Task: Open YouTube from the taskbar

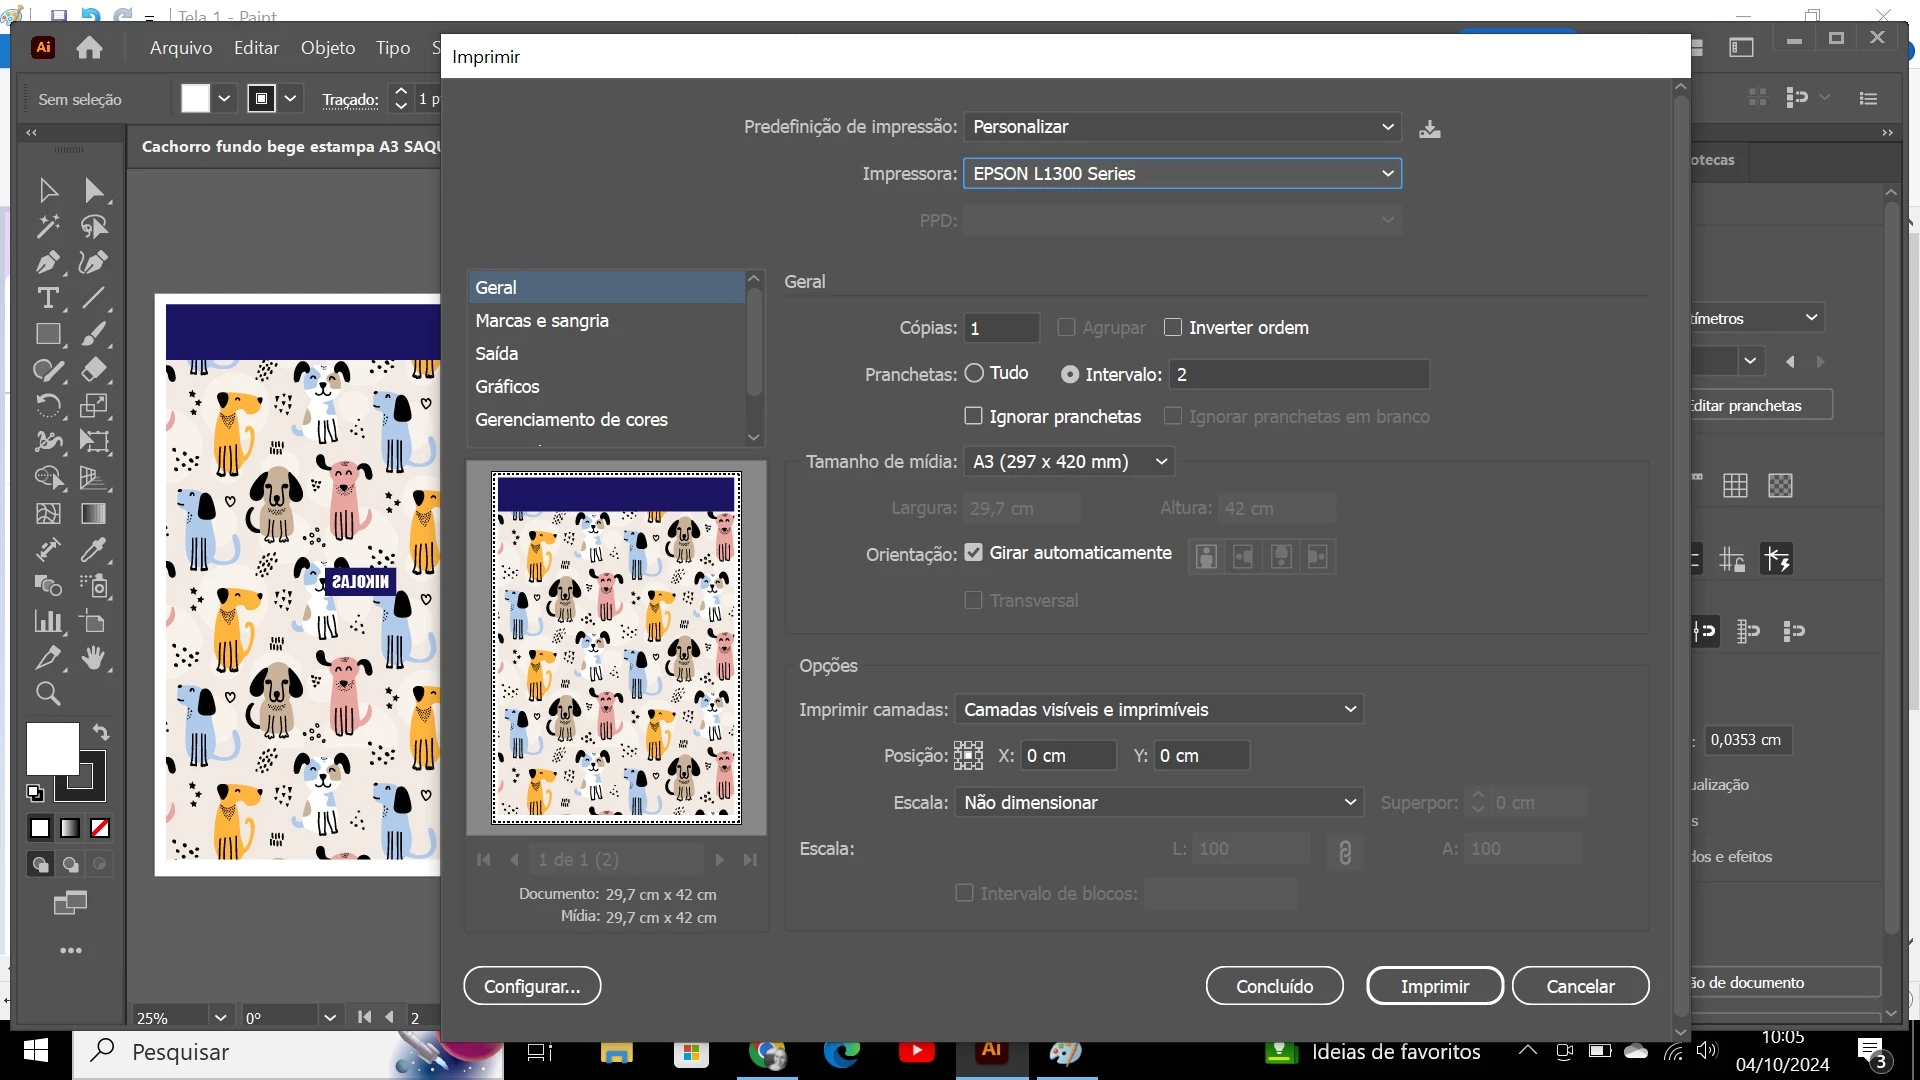Action: pos(916,1052)
